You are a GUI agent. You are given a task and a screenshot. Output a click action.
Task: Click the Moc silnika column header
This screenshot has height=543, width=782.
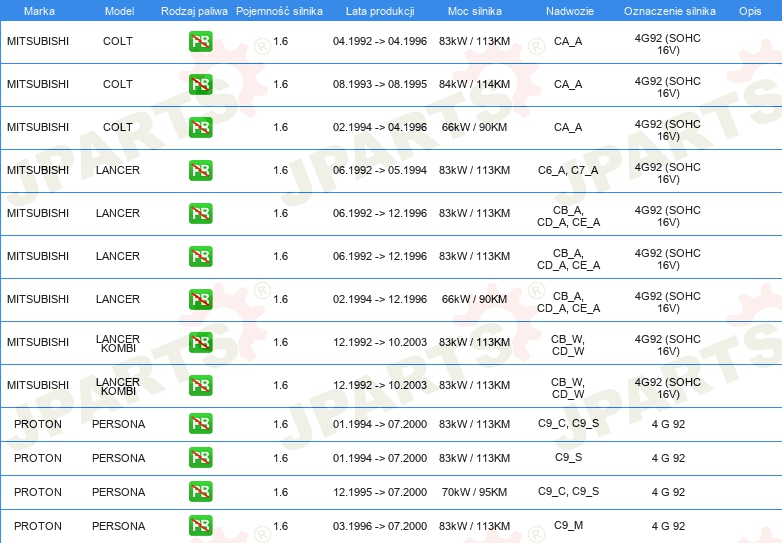pos(475,11)
